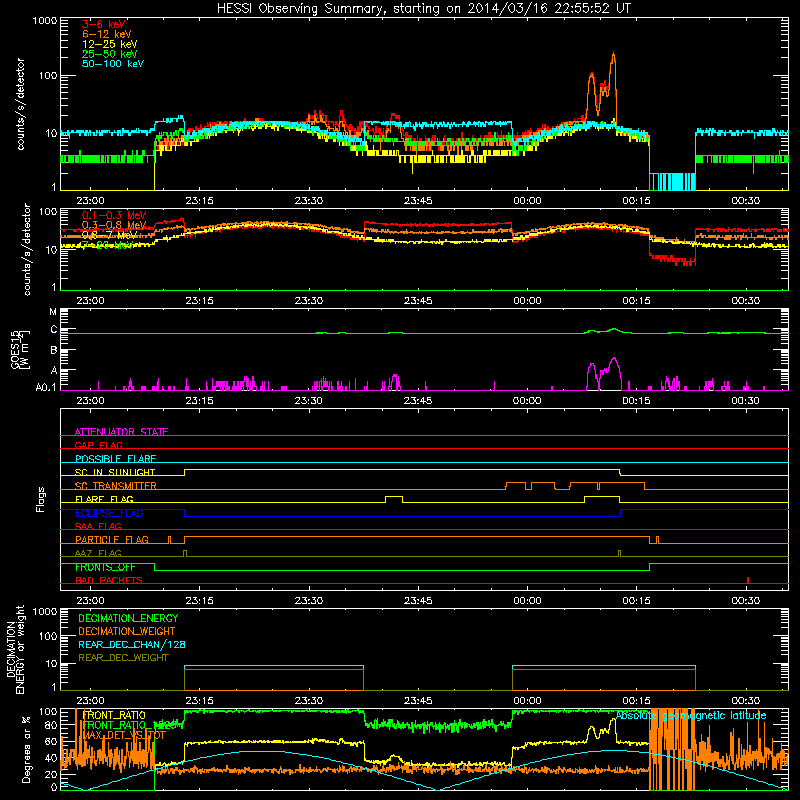The image size is (800, 800).
Task: Click the ATTENUATOR_STATE flag label
Action: click(121, 432)
